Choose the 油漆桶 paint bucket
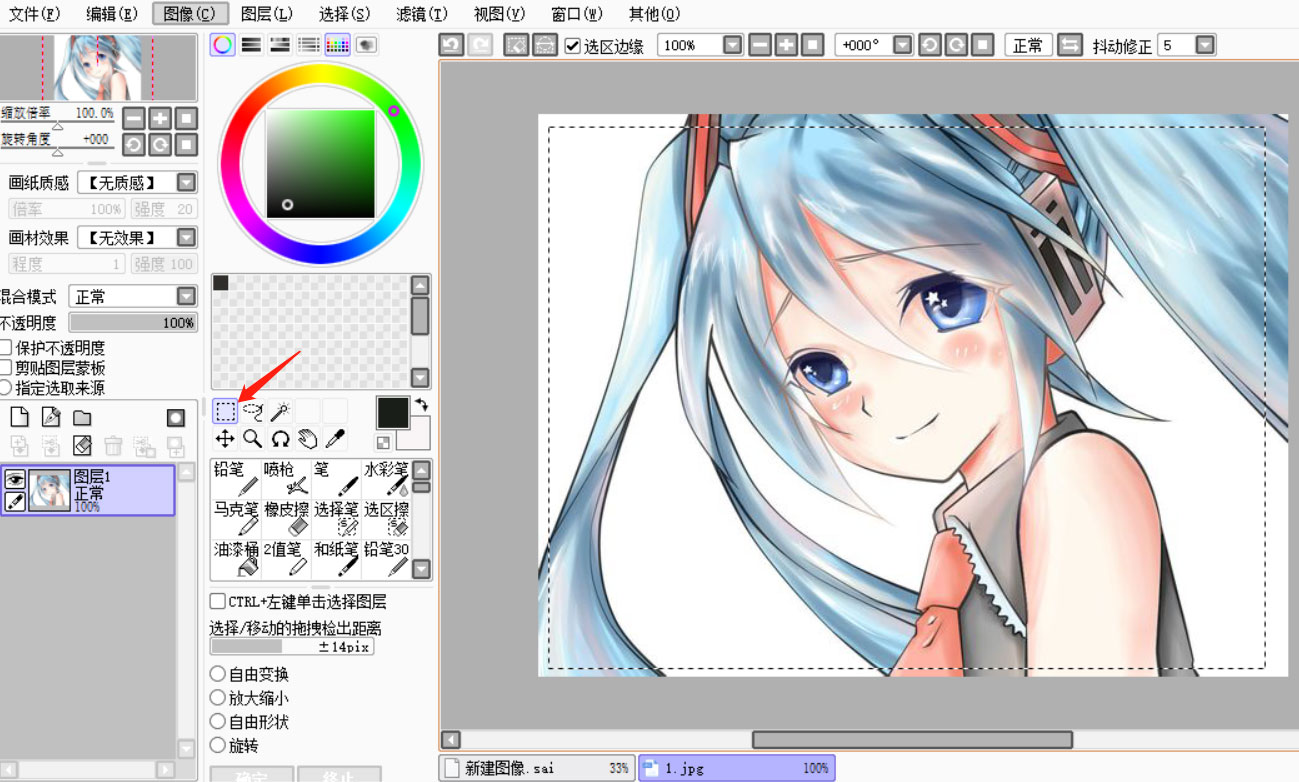This screenshot has height=782, width=1299. click(236, 560)
